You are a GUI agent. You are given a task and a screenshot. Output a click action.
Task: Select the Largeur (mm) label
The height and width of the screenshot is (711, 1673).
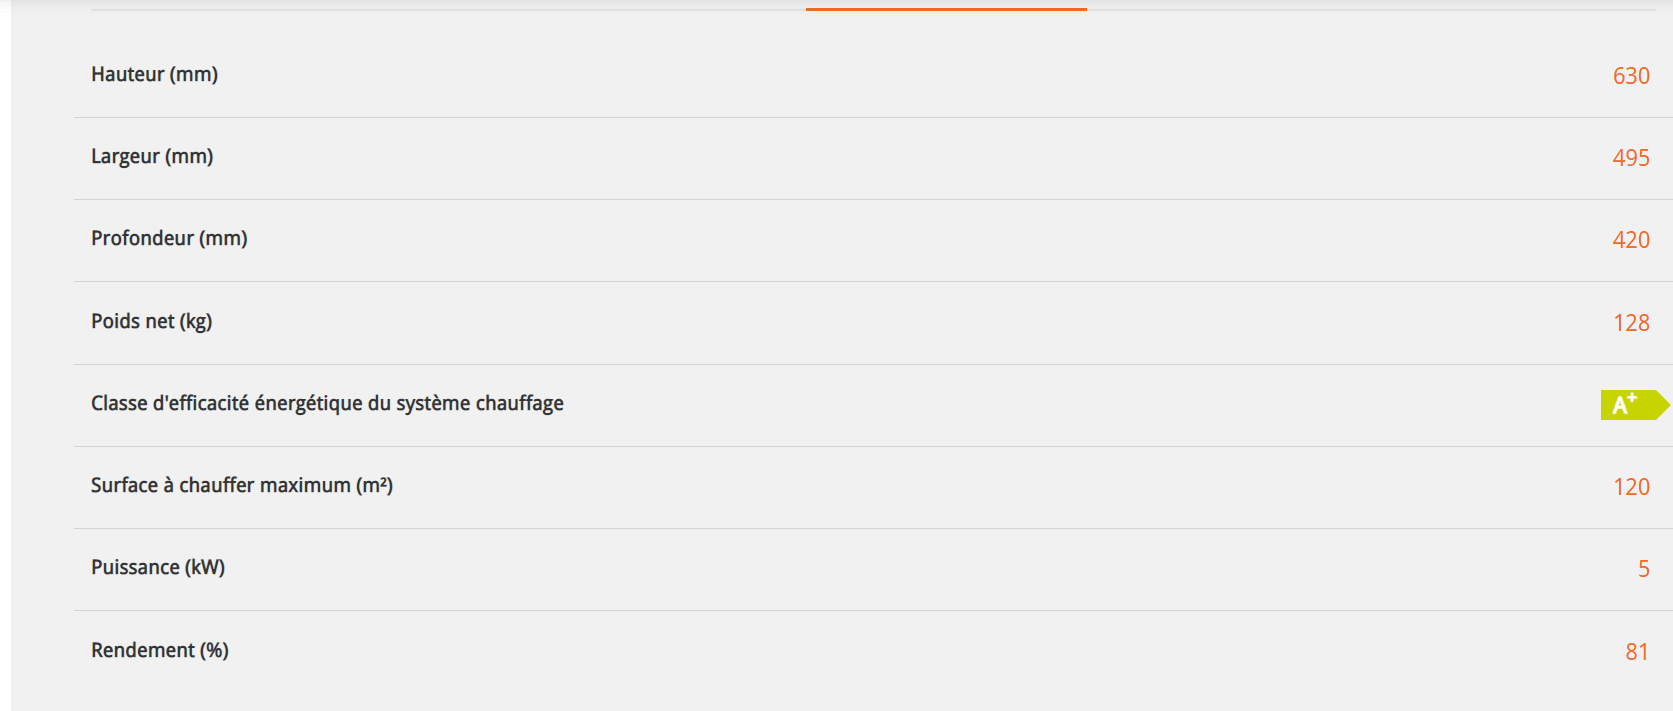[x=152, y=157]
